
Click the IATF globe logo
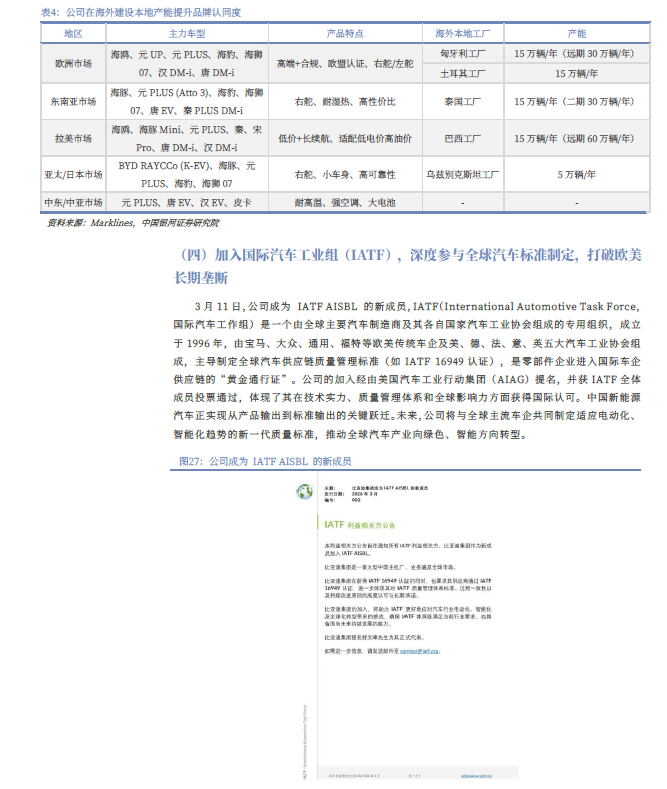coord(304,492)
